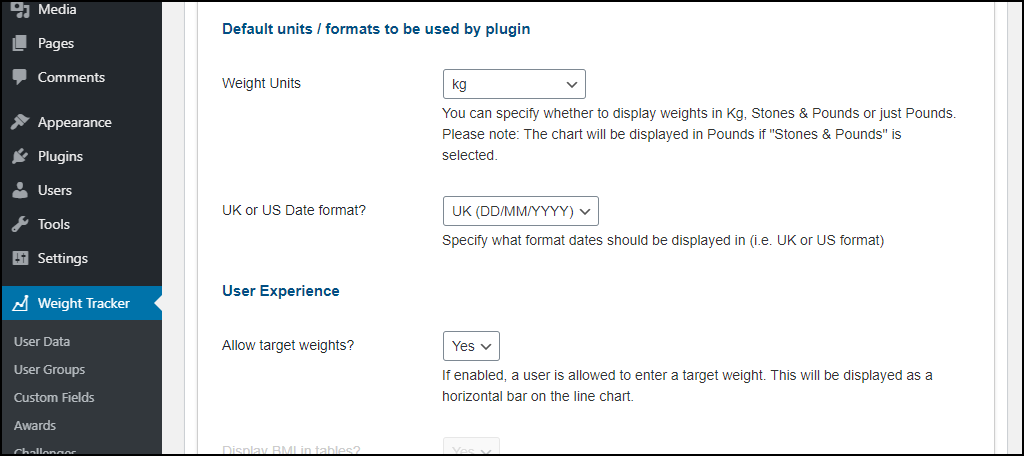Open User Data submenu item

[x=42, y=342]
